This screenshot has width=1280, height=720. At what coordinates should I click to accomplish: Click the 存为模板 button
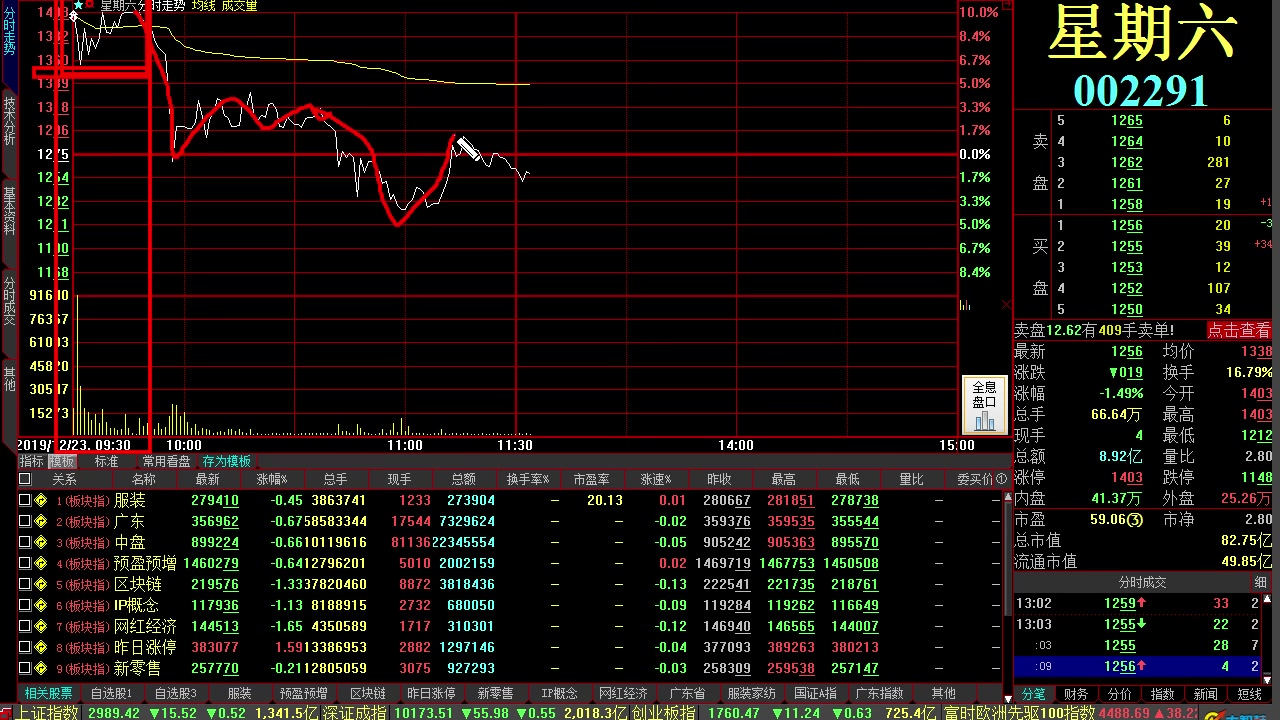click(227, 461)
